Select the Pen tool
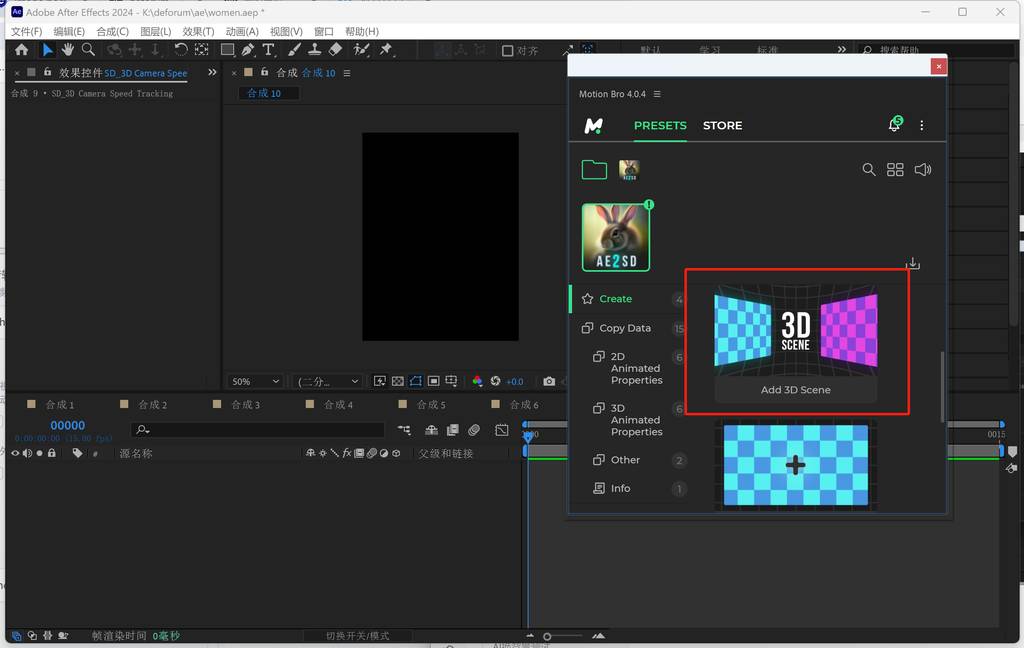The width and height of the screenshot is (1024, 648). pos(247,50)
